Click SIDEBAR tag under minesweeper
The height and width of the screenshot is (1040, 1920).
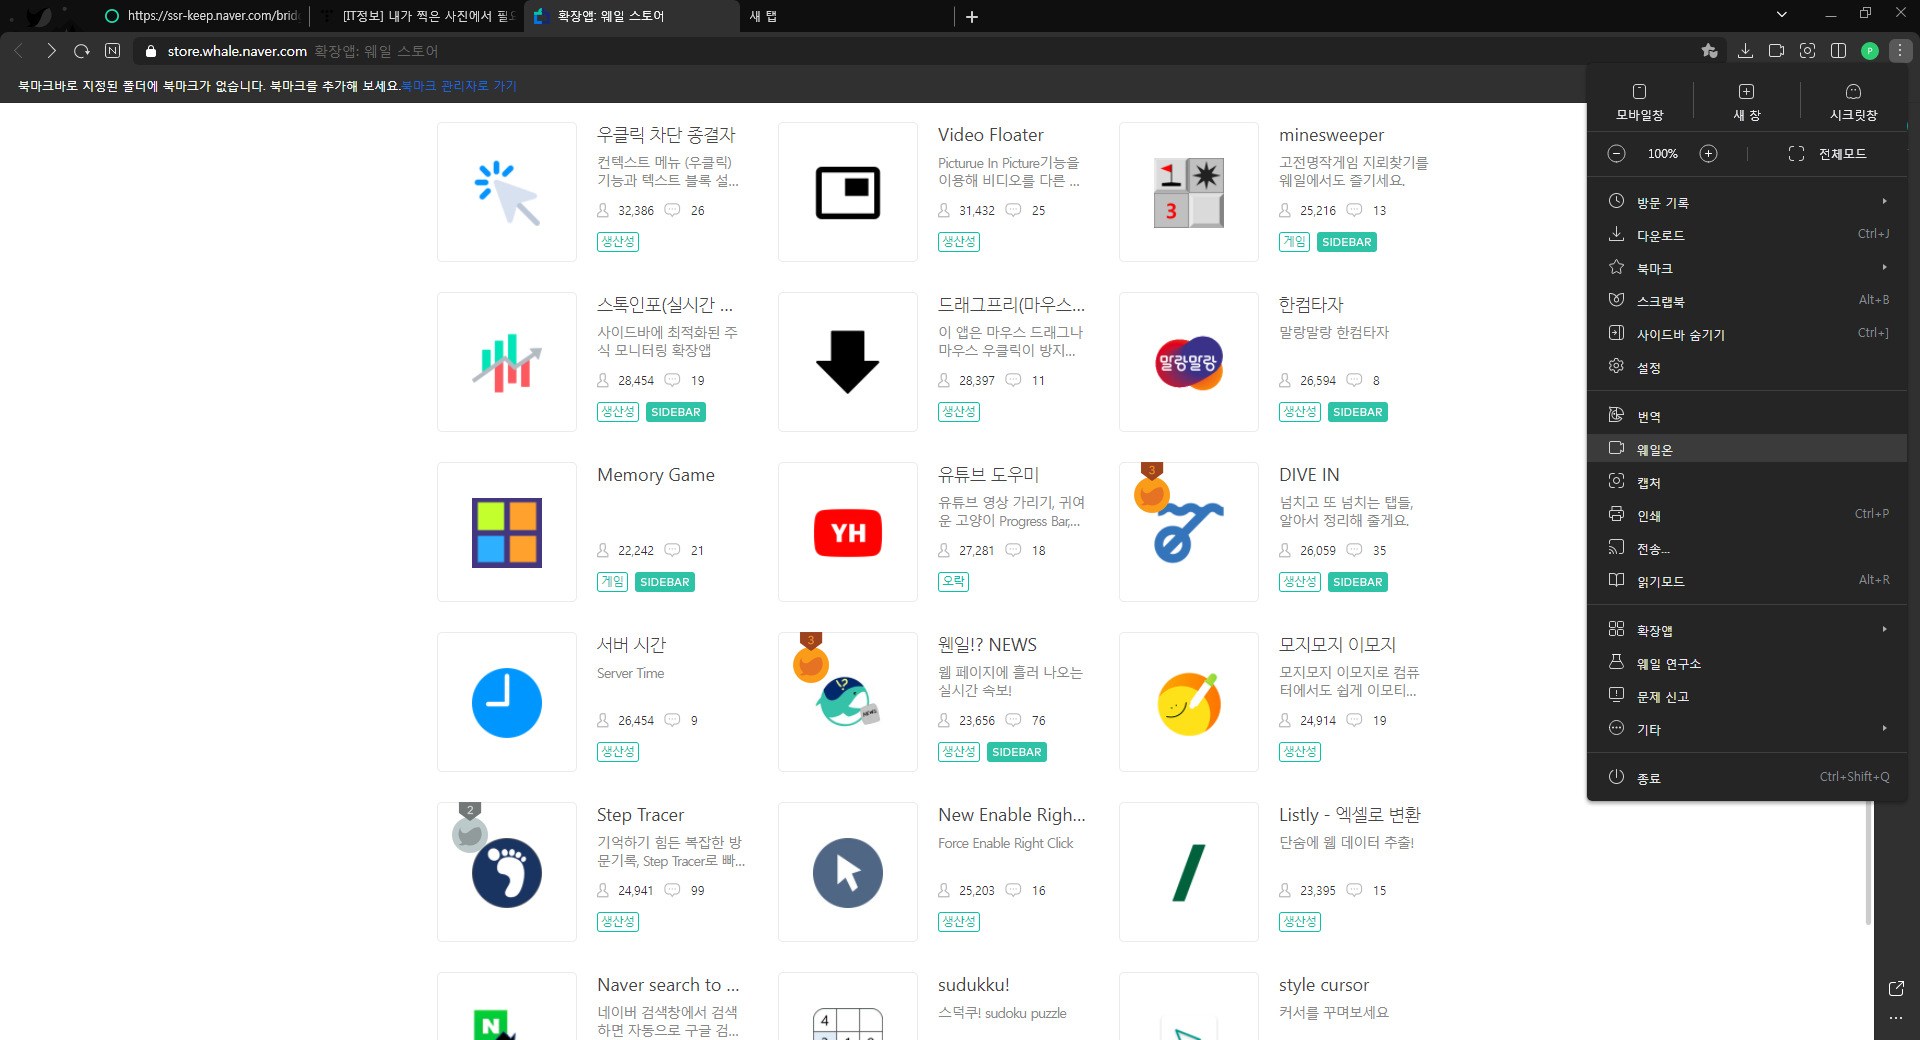click(1346, 242)
